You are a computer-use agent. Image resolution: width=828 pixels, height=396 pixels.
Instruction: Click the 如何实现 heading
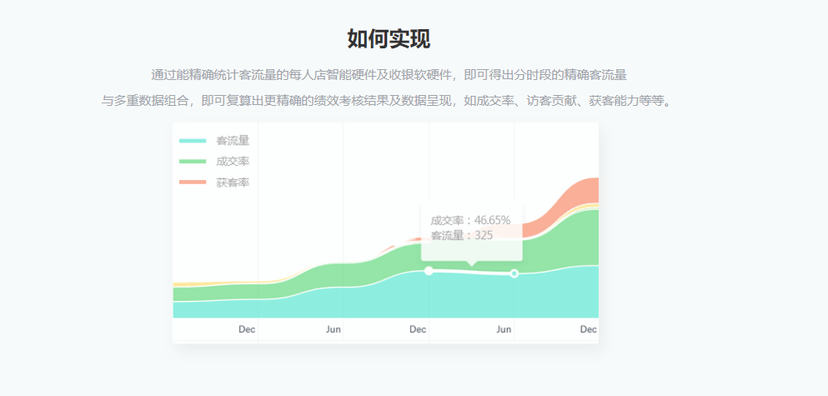[389, 39]
